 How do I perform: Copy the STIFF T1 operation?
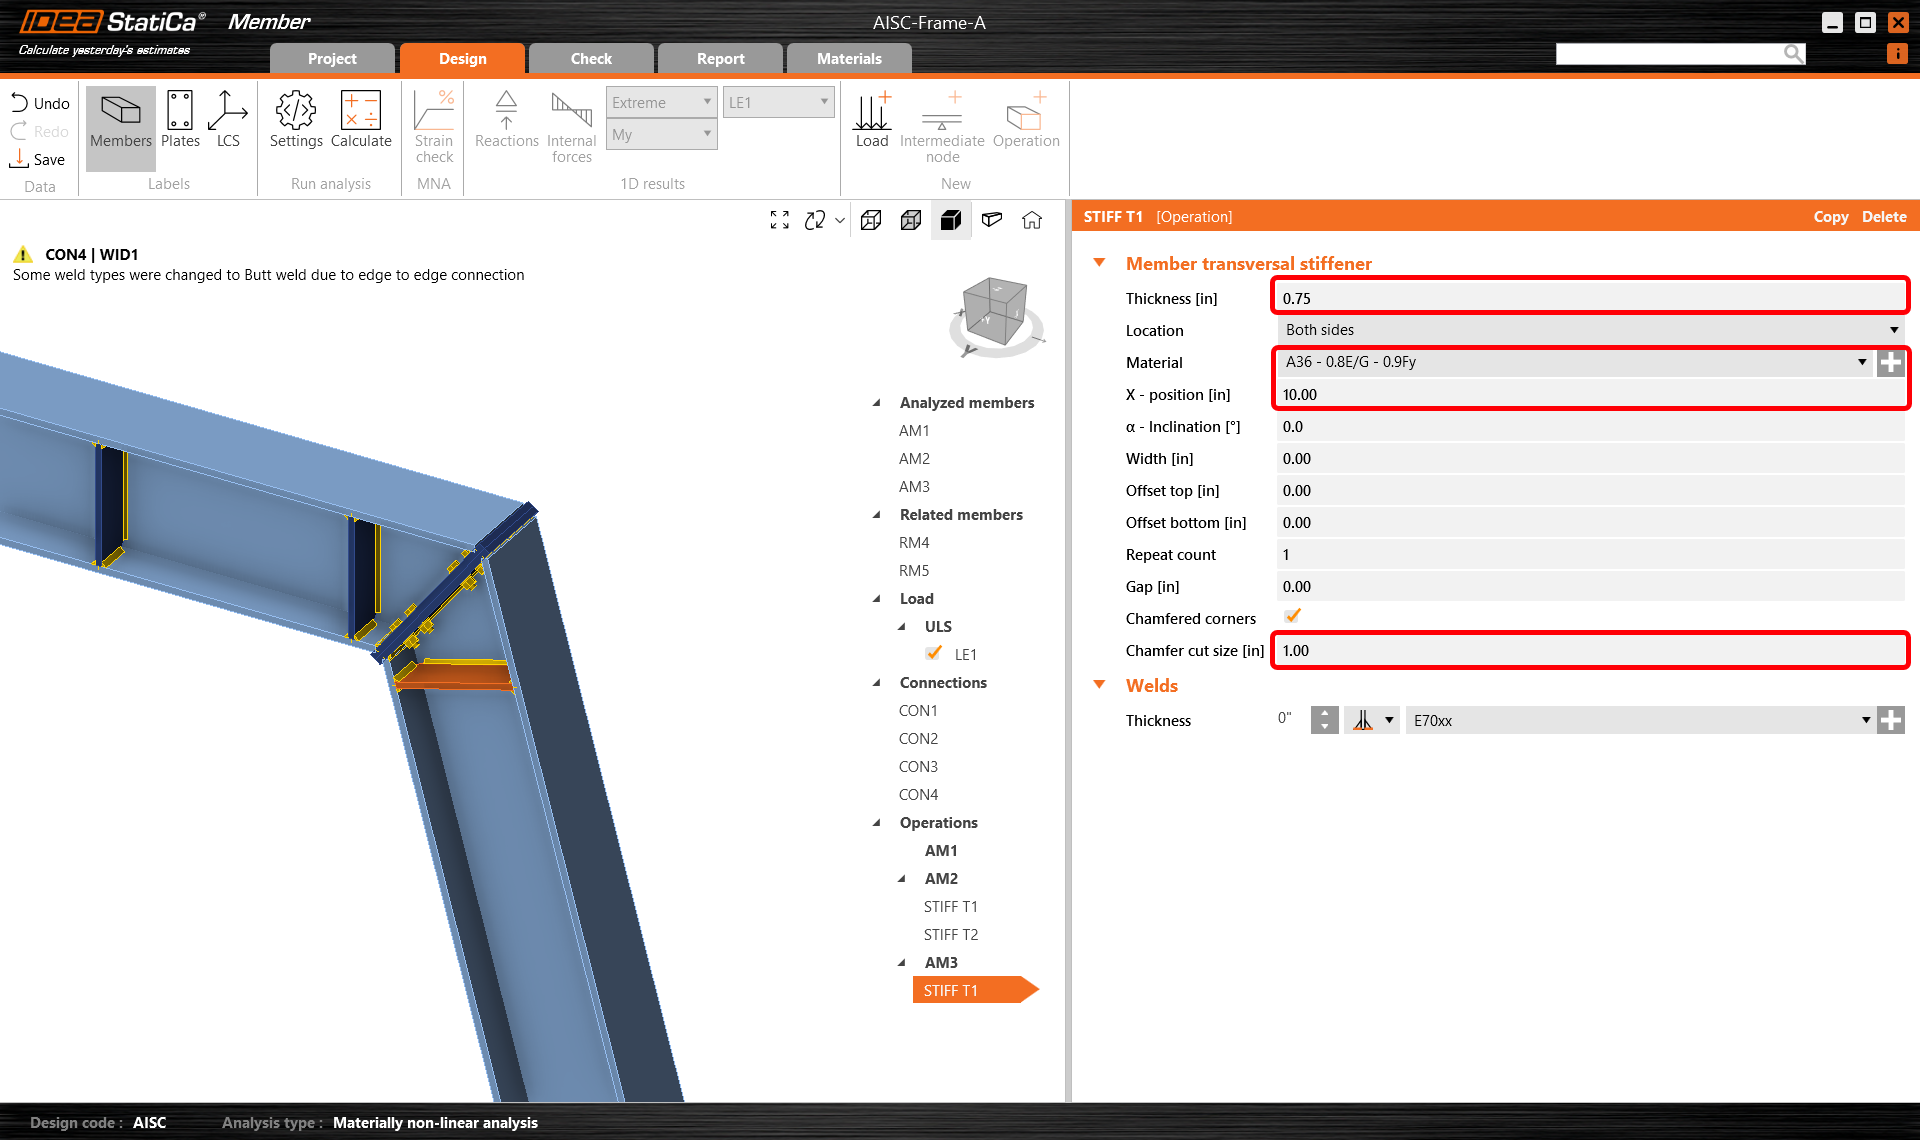tap(1831, 216)
